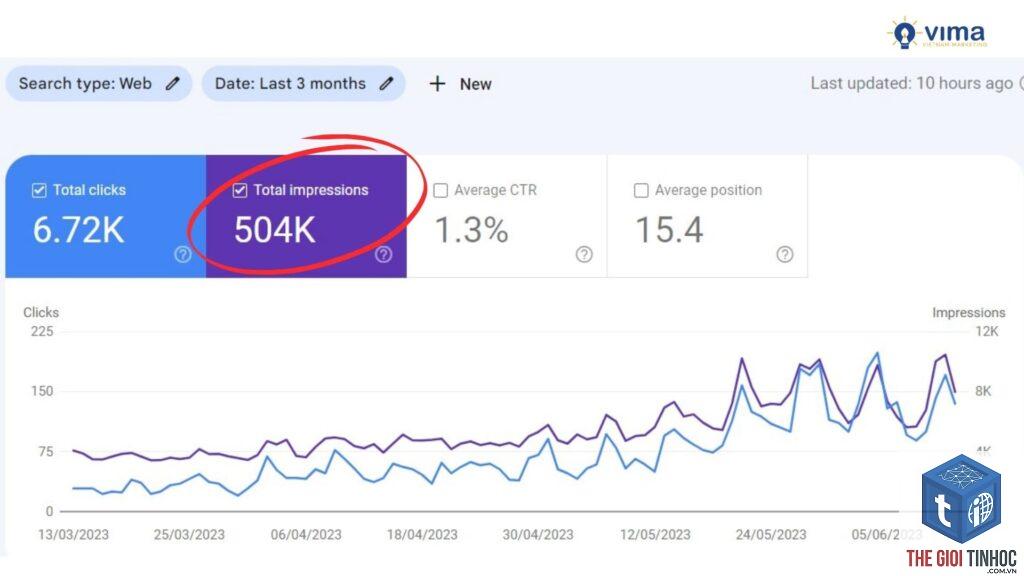
Task: Click the 30/04/2023 date label
Action: [x=538, y=534]
